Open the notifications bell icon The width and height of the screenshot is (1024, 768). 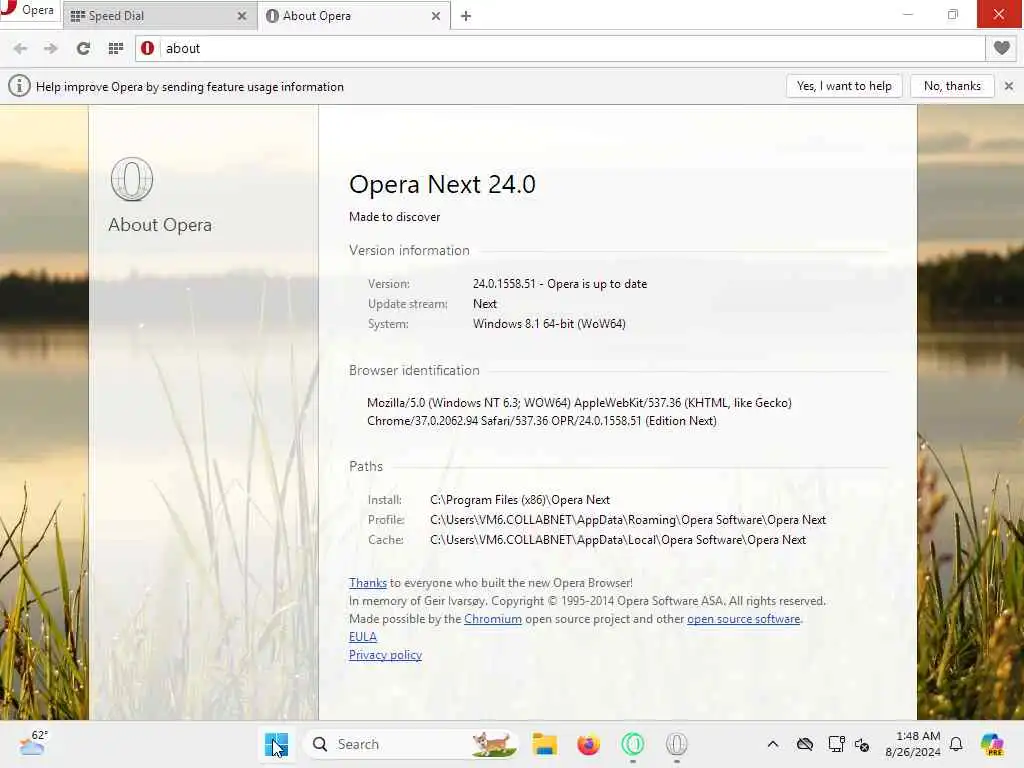[956, 744]
